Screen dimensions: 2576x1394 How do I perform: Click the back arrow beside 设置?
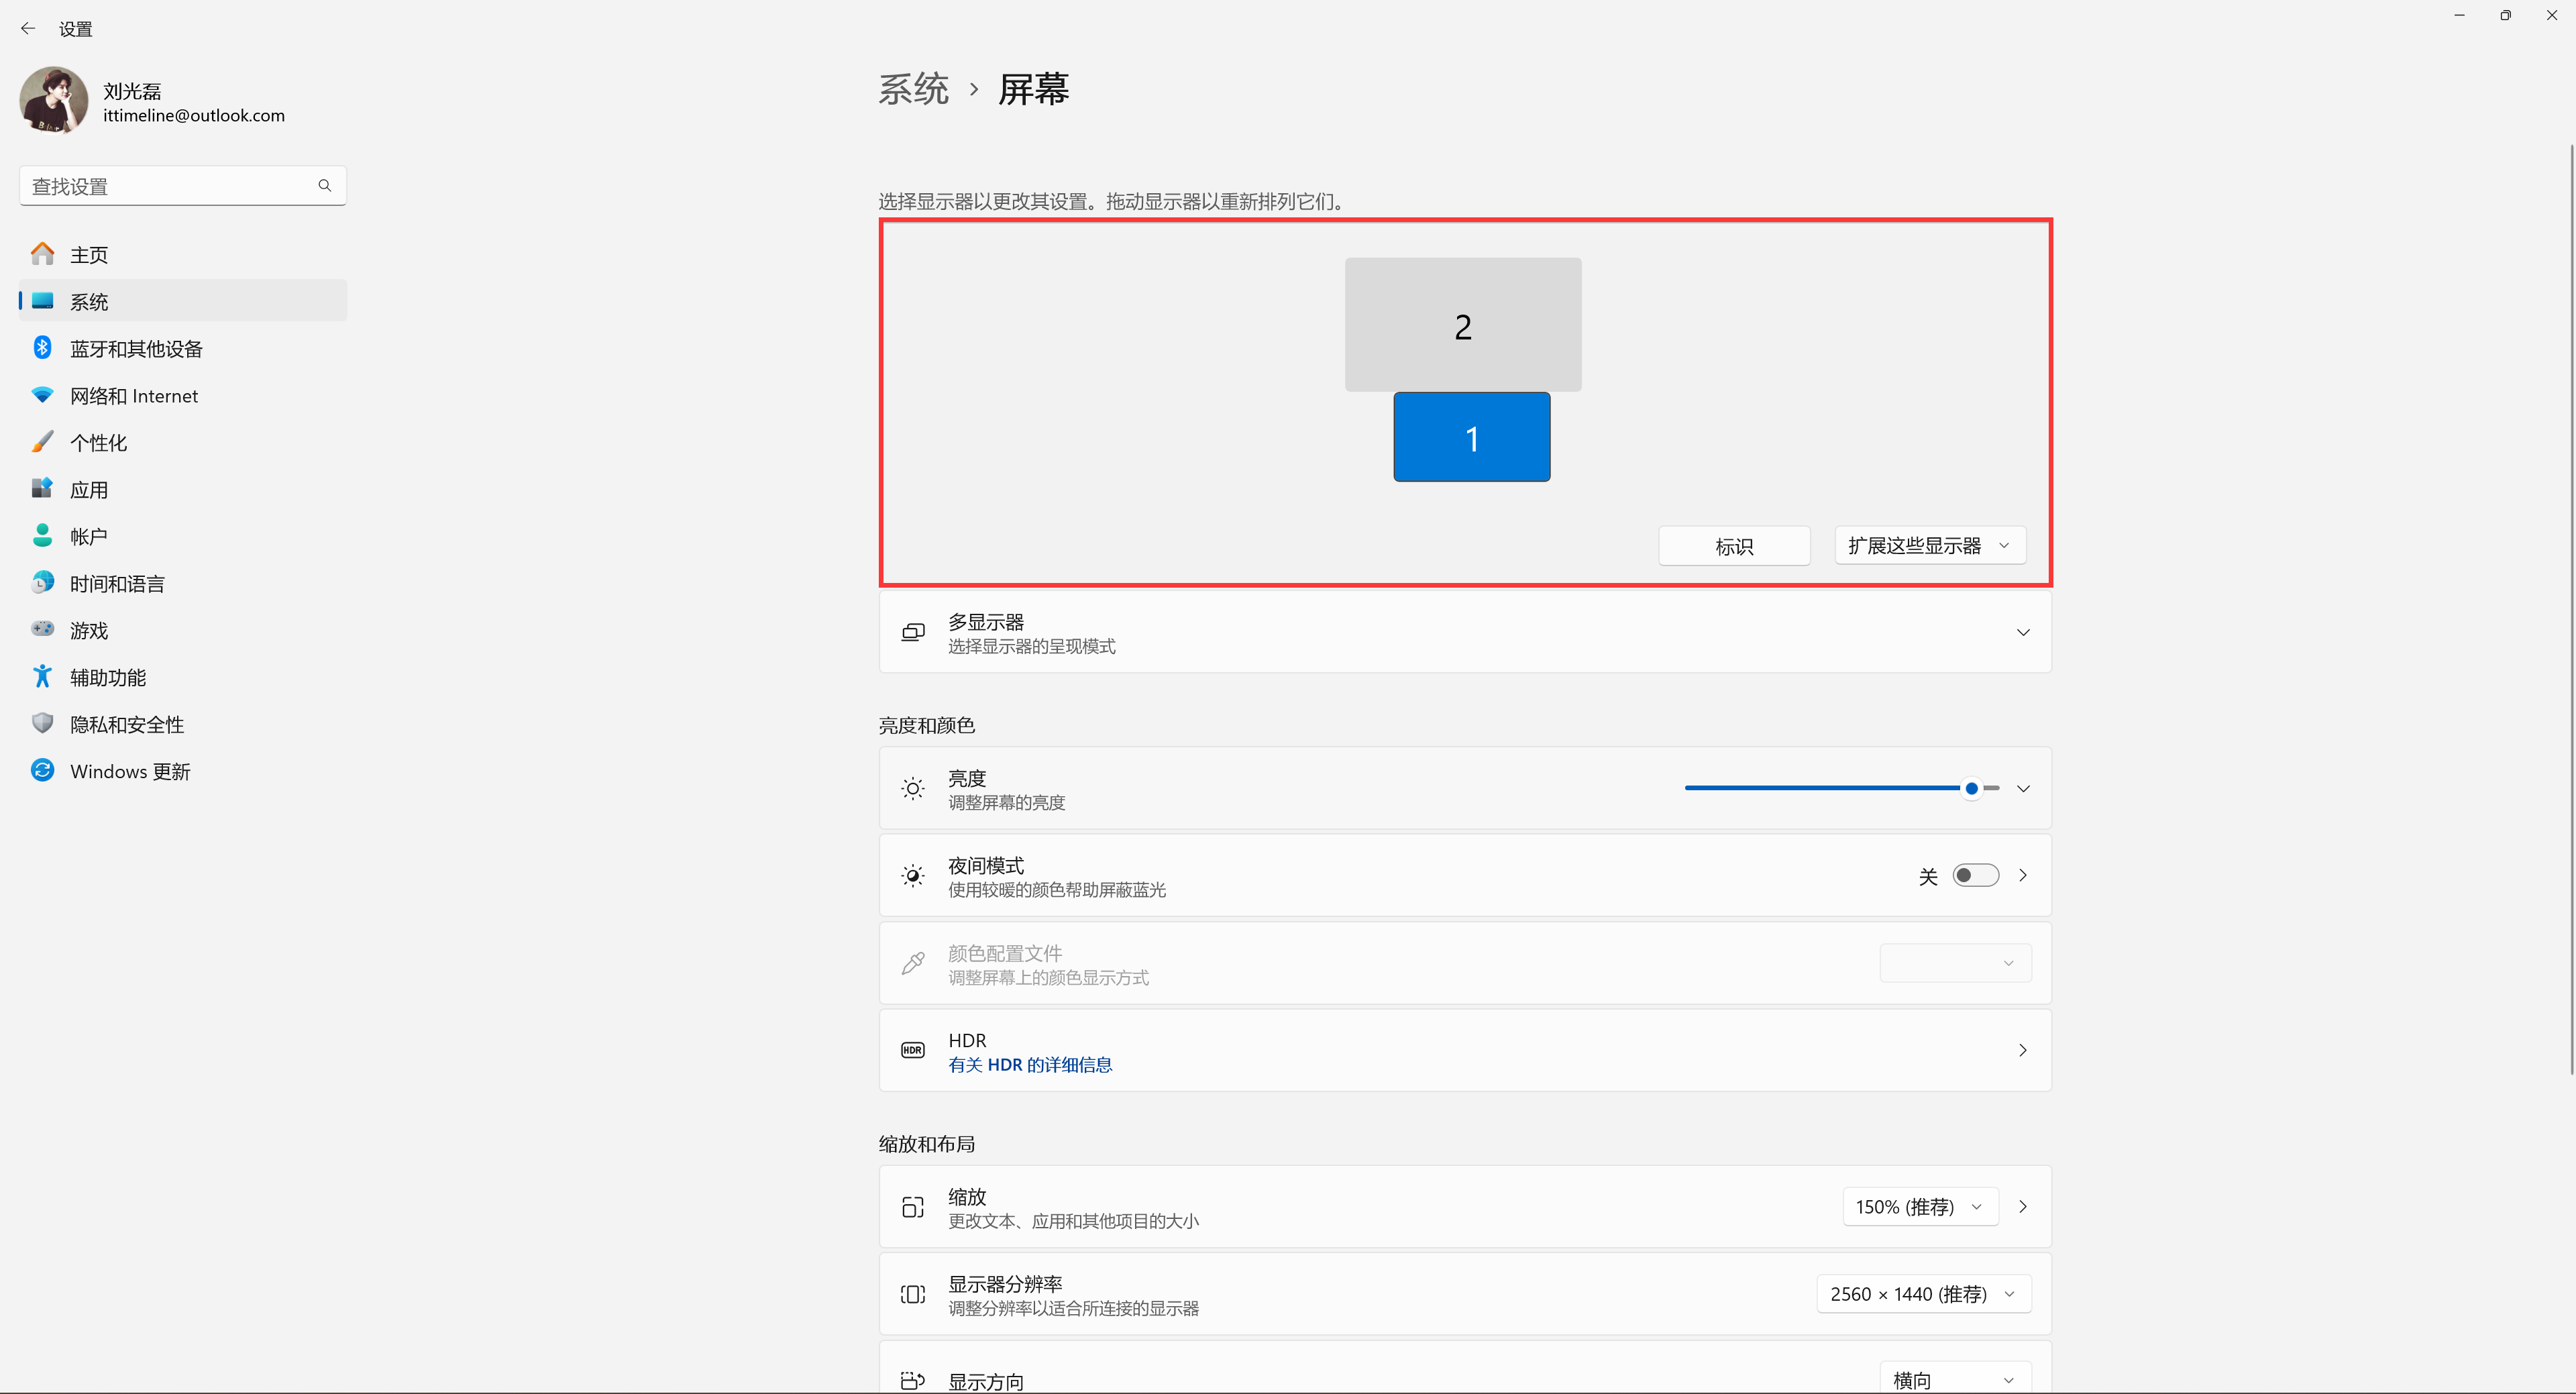pyautogui.click(x=28, y=29)
